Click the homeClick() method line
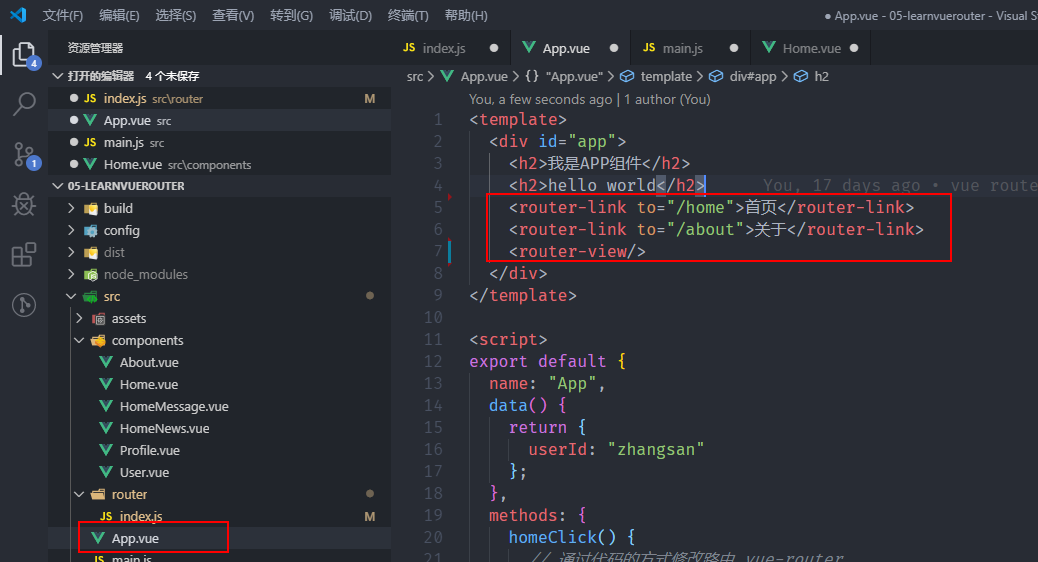This screenshot has height=562, width=1038. coord(571,537)
